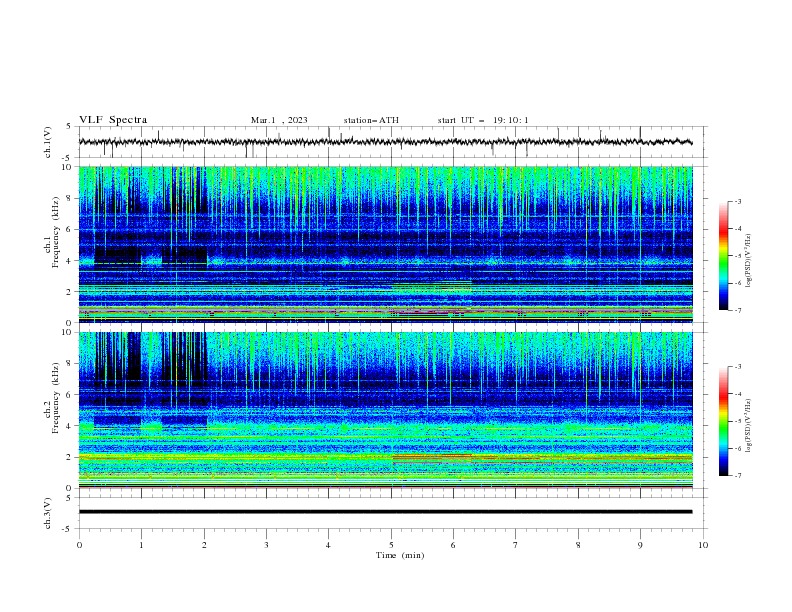Click the time axis tick label '10'
Screen dimensions: 792x612
pos(703,545)
